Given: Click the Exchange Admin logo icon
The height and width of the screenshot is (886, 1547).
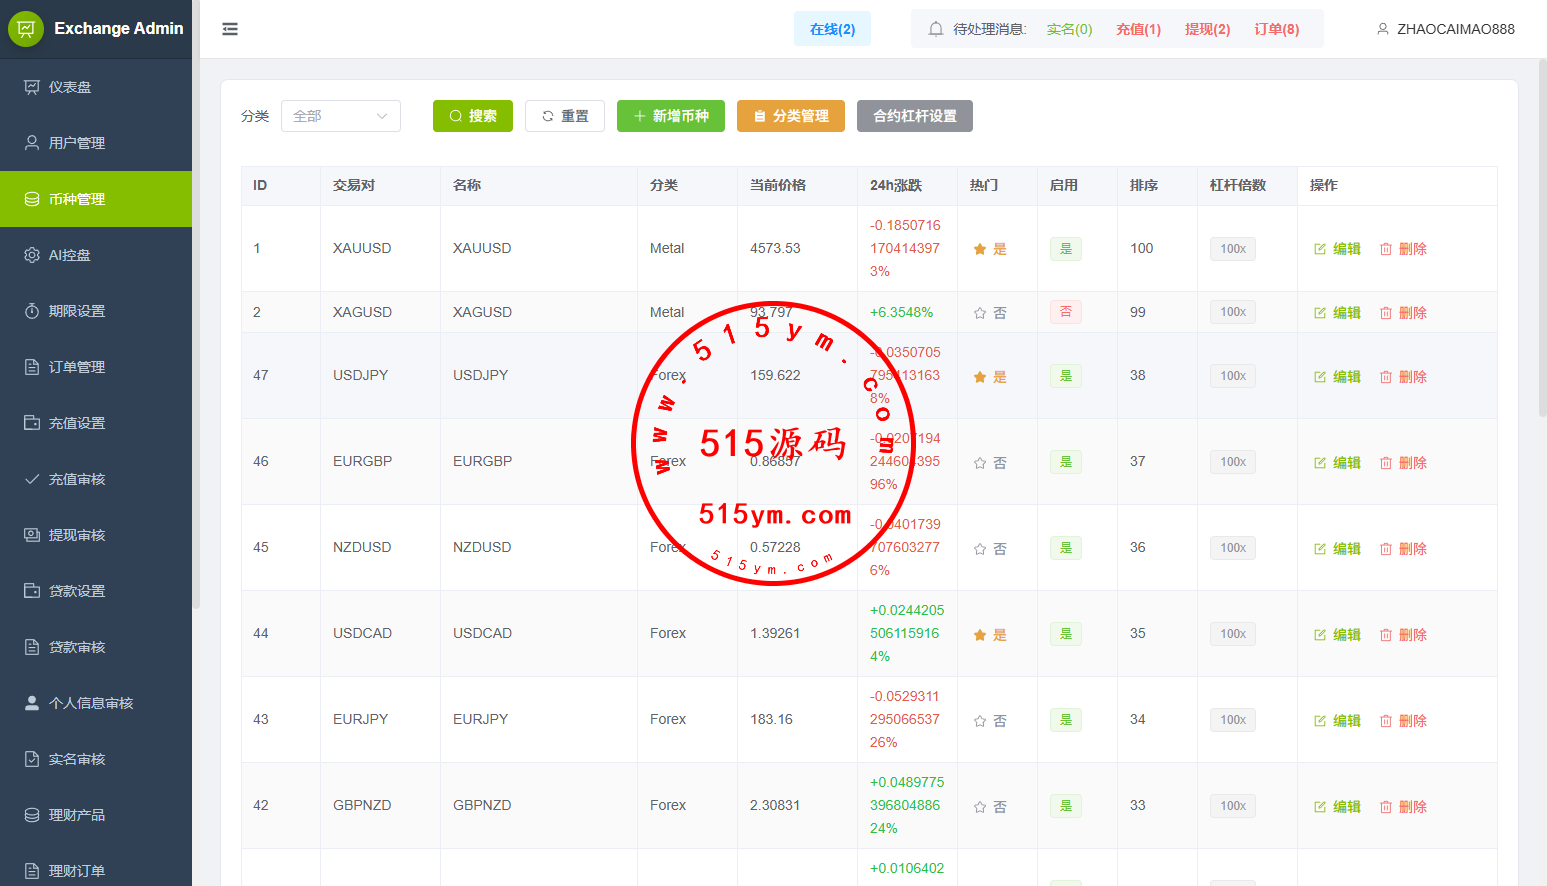Looking at the screenshot, I should [x=26, y=29].
